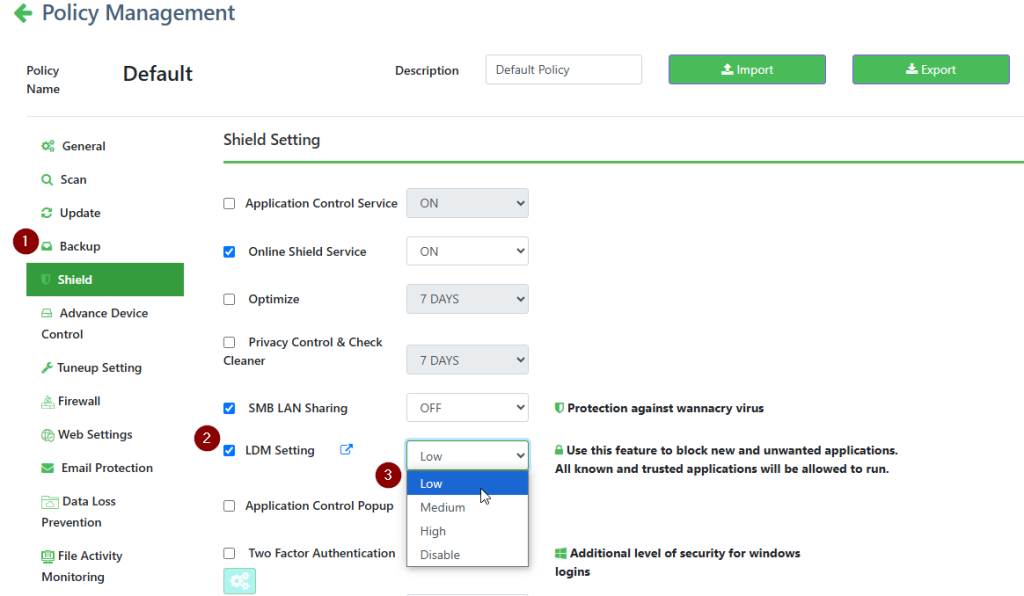Open Scan section in sidebar
Screen dimensions: 1024x596
point(73,180)
